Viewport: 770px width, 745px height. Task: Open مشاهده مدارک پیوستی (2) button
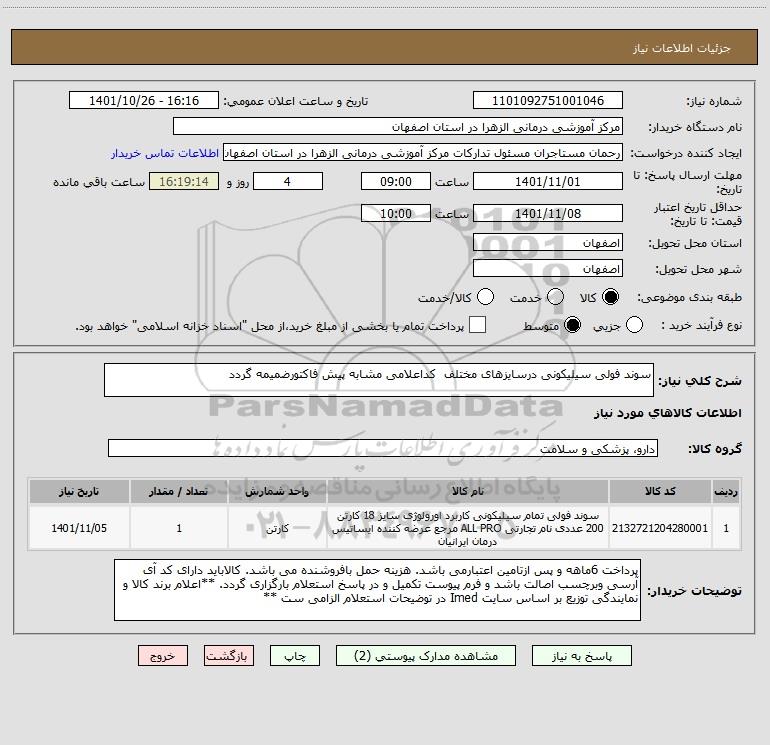(x=426, y=656)
